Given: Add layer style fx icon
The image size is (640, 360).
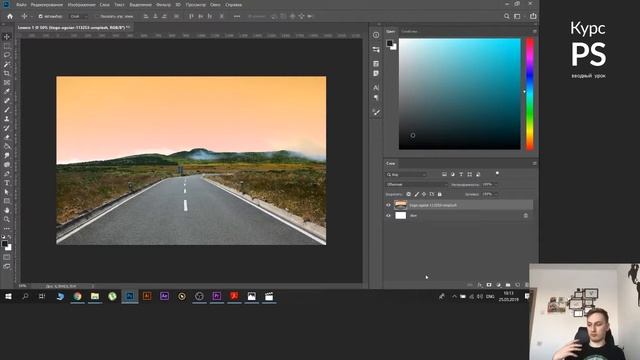Looking at the screenshot, I should pyautogui.click(x=480, y=284).
